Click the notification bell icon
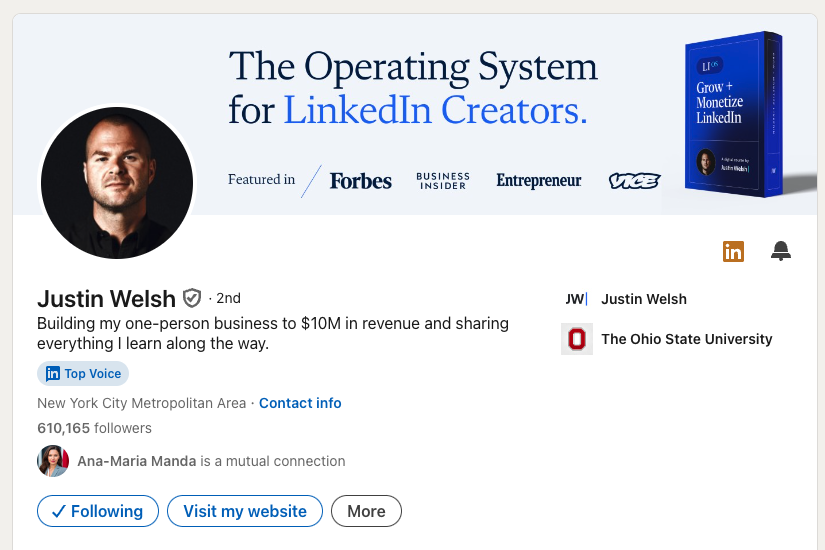Viewport: 825px width, 550px height. click(781, 252)
